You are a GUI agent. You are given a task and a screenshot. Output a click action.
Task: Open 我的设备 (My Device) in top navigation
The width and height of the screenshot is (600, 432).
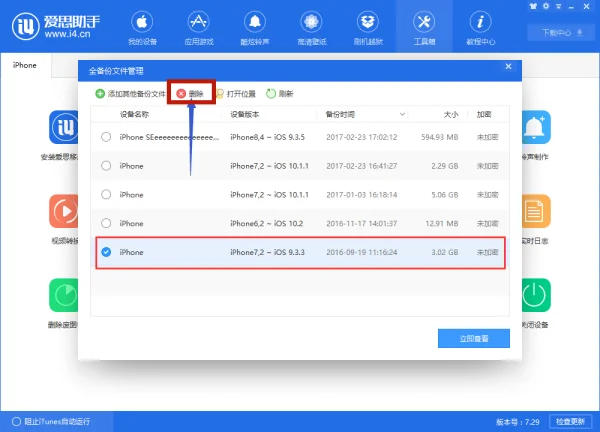[x=142, y=28]
